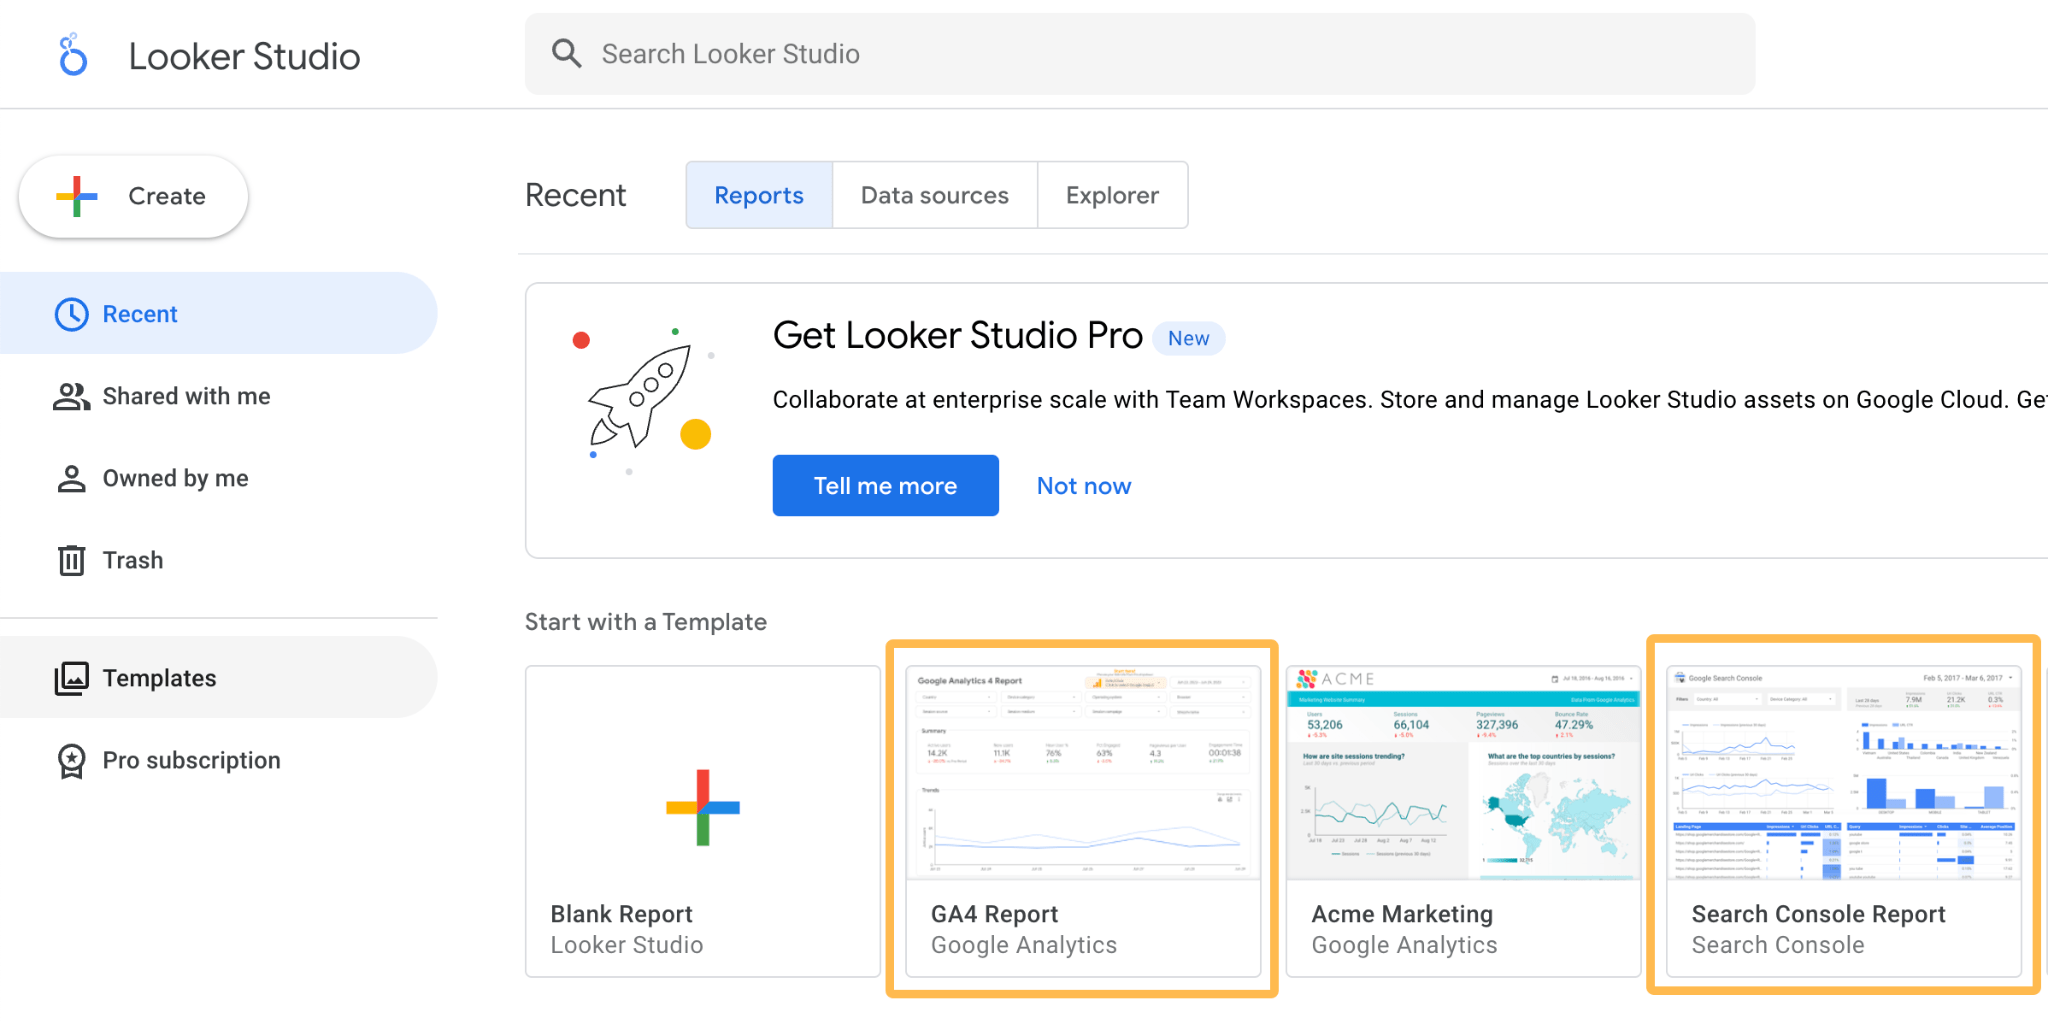Switch to the Data sources tab

[x=934, y=195]
